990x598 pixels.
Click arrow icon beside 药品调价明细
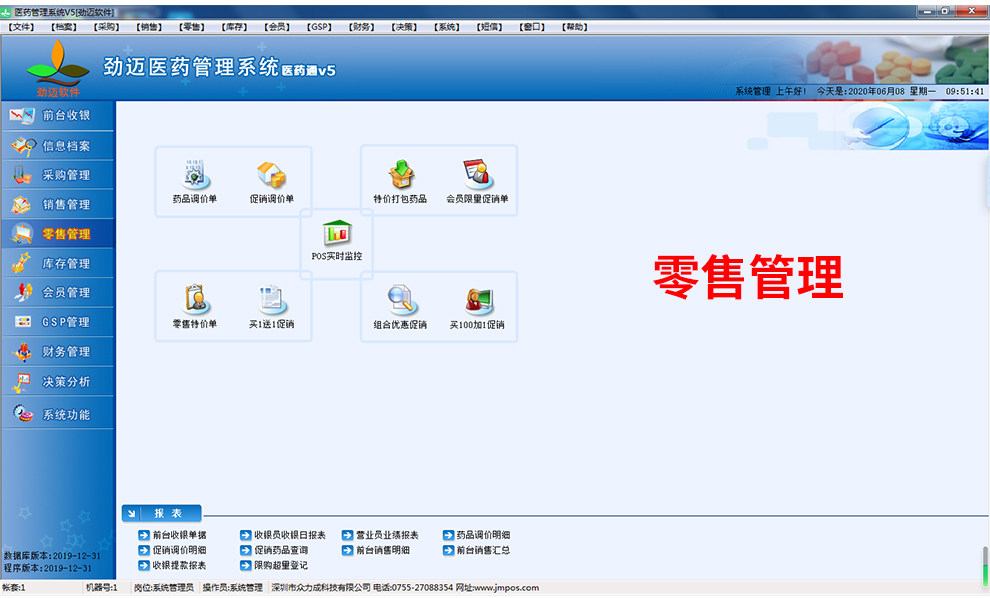448,535
